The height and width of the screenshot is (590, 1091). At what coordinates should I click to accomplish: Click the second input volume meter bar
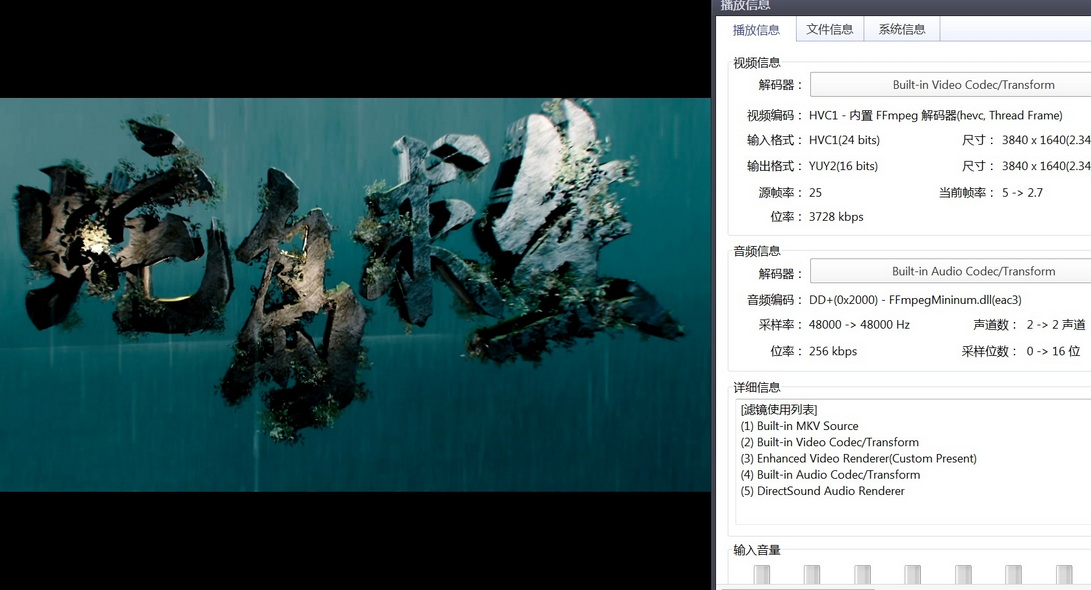812,575
